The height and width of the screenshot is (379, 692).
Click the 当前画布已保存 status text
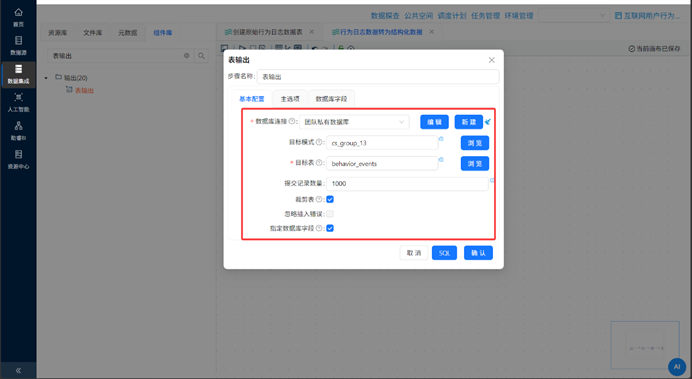[x=654, y=49]
